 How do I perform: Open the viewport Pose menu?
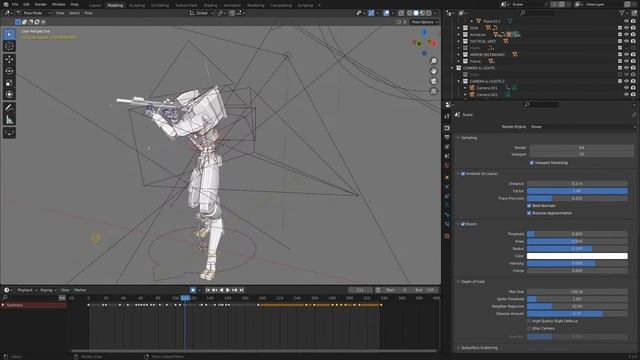click(x=89, y=13)
